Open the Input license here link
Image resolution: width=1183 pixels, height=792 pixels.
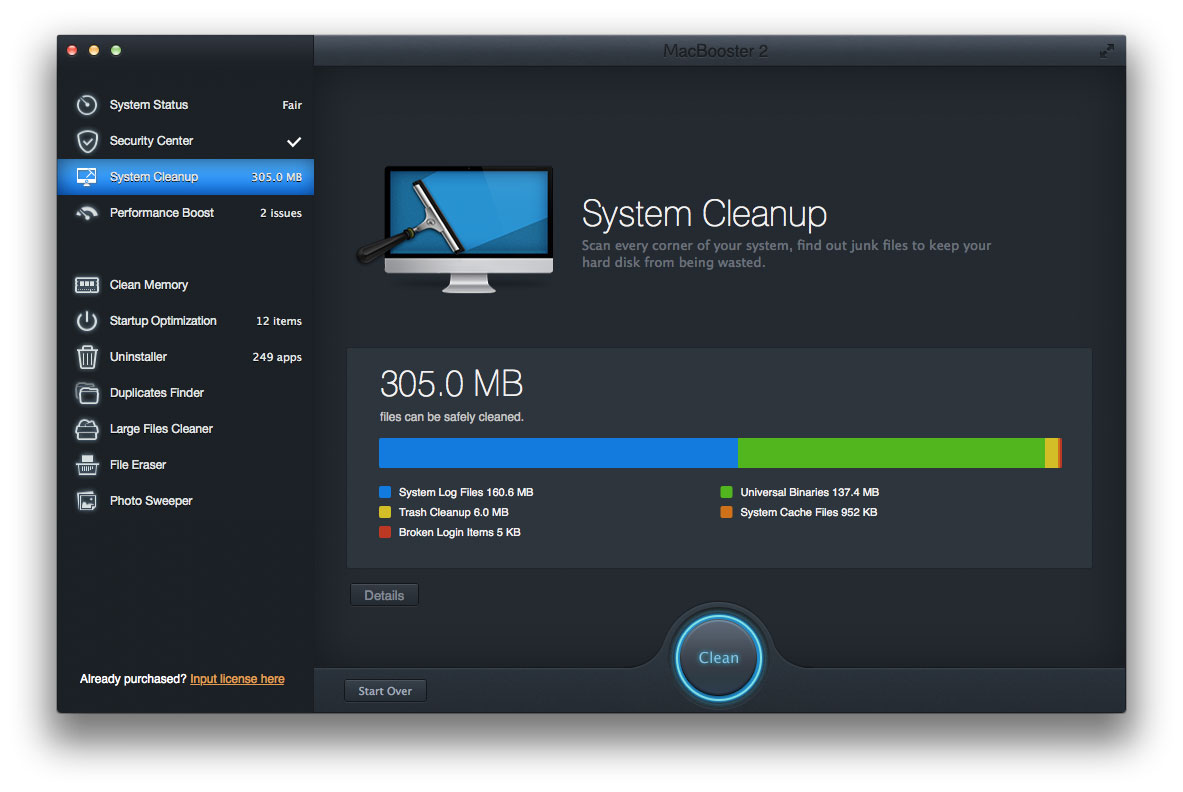coord(237,679)
